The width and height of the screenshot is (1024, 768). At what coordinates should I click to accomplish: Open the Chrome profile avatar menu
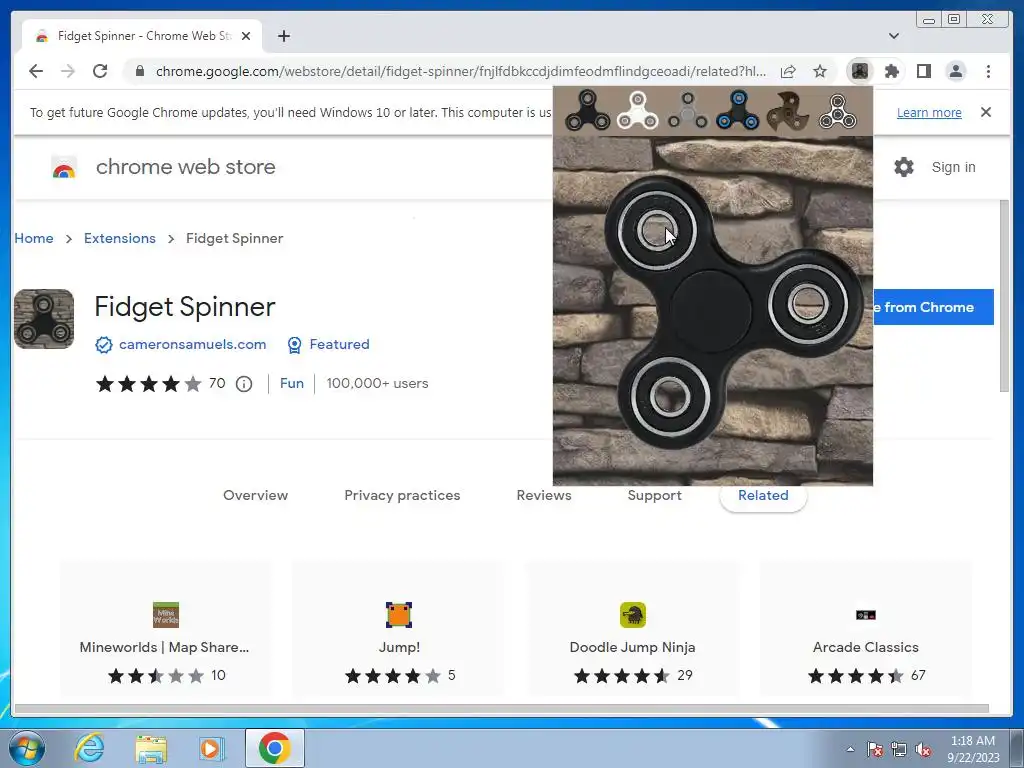(x=955, y=71)
